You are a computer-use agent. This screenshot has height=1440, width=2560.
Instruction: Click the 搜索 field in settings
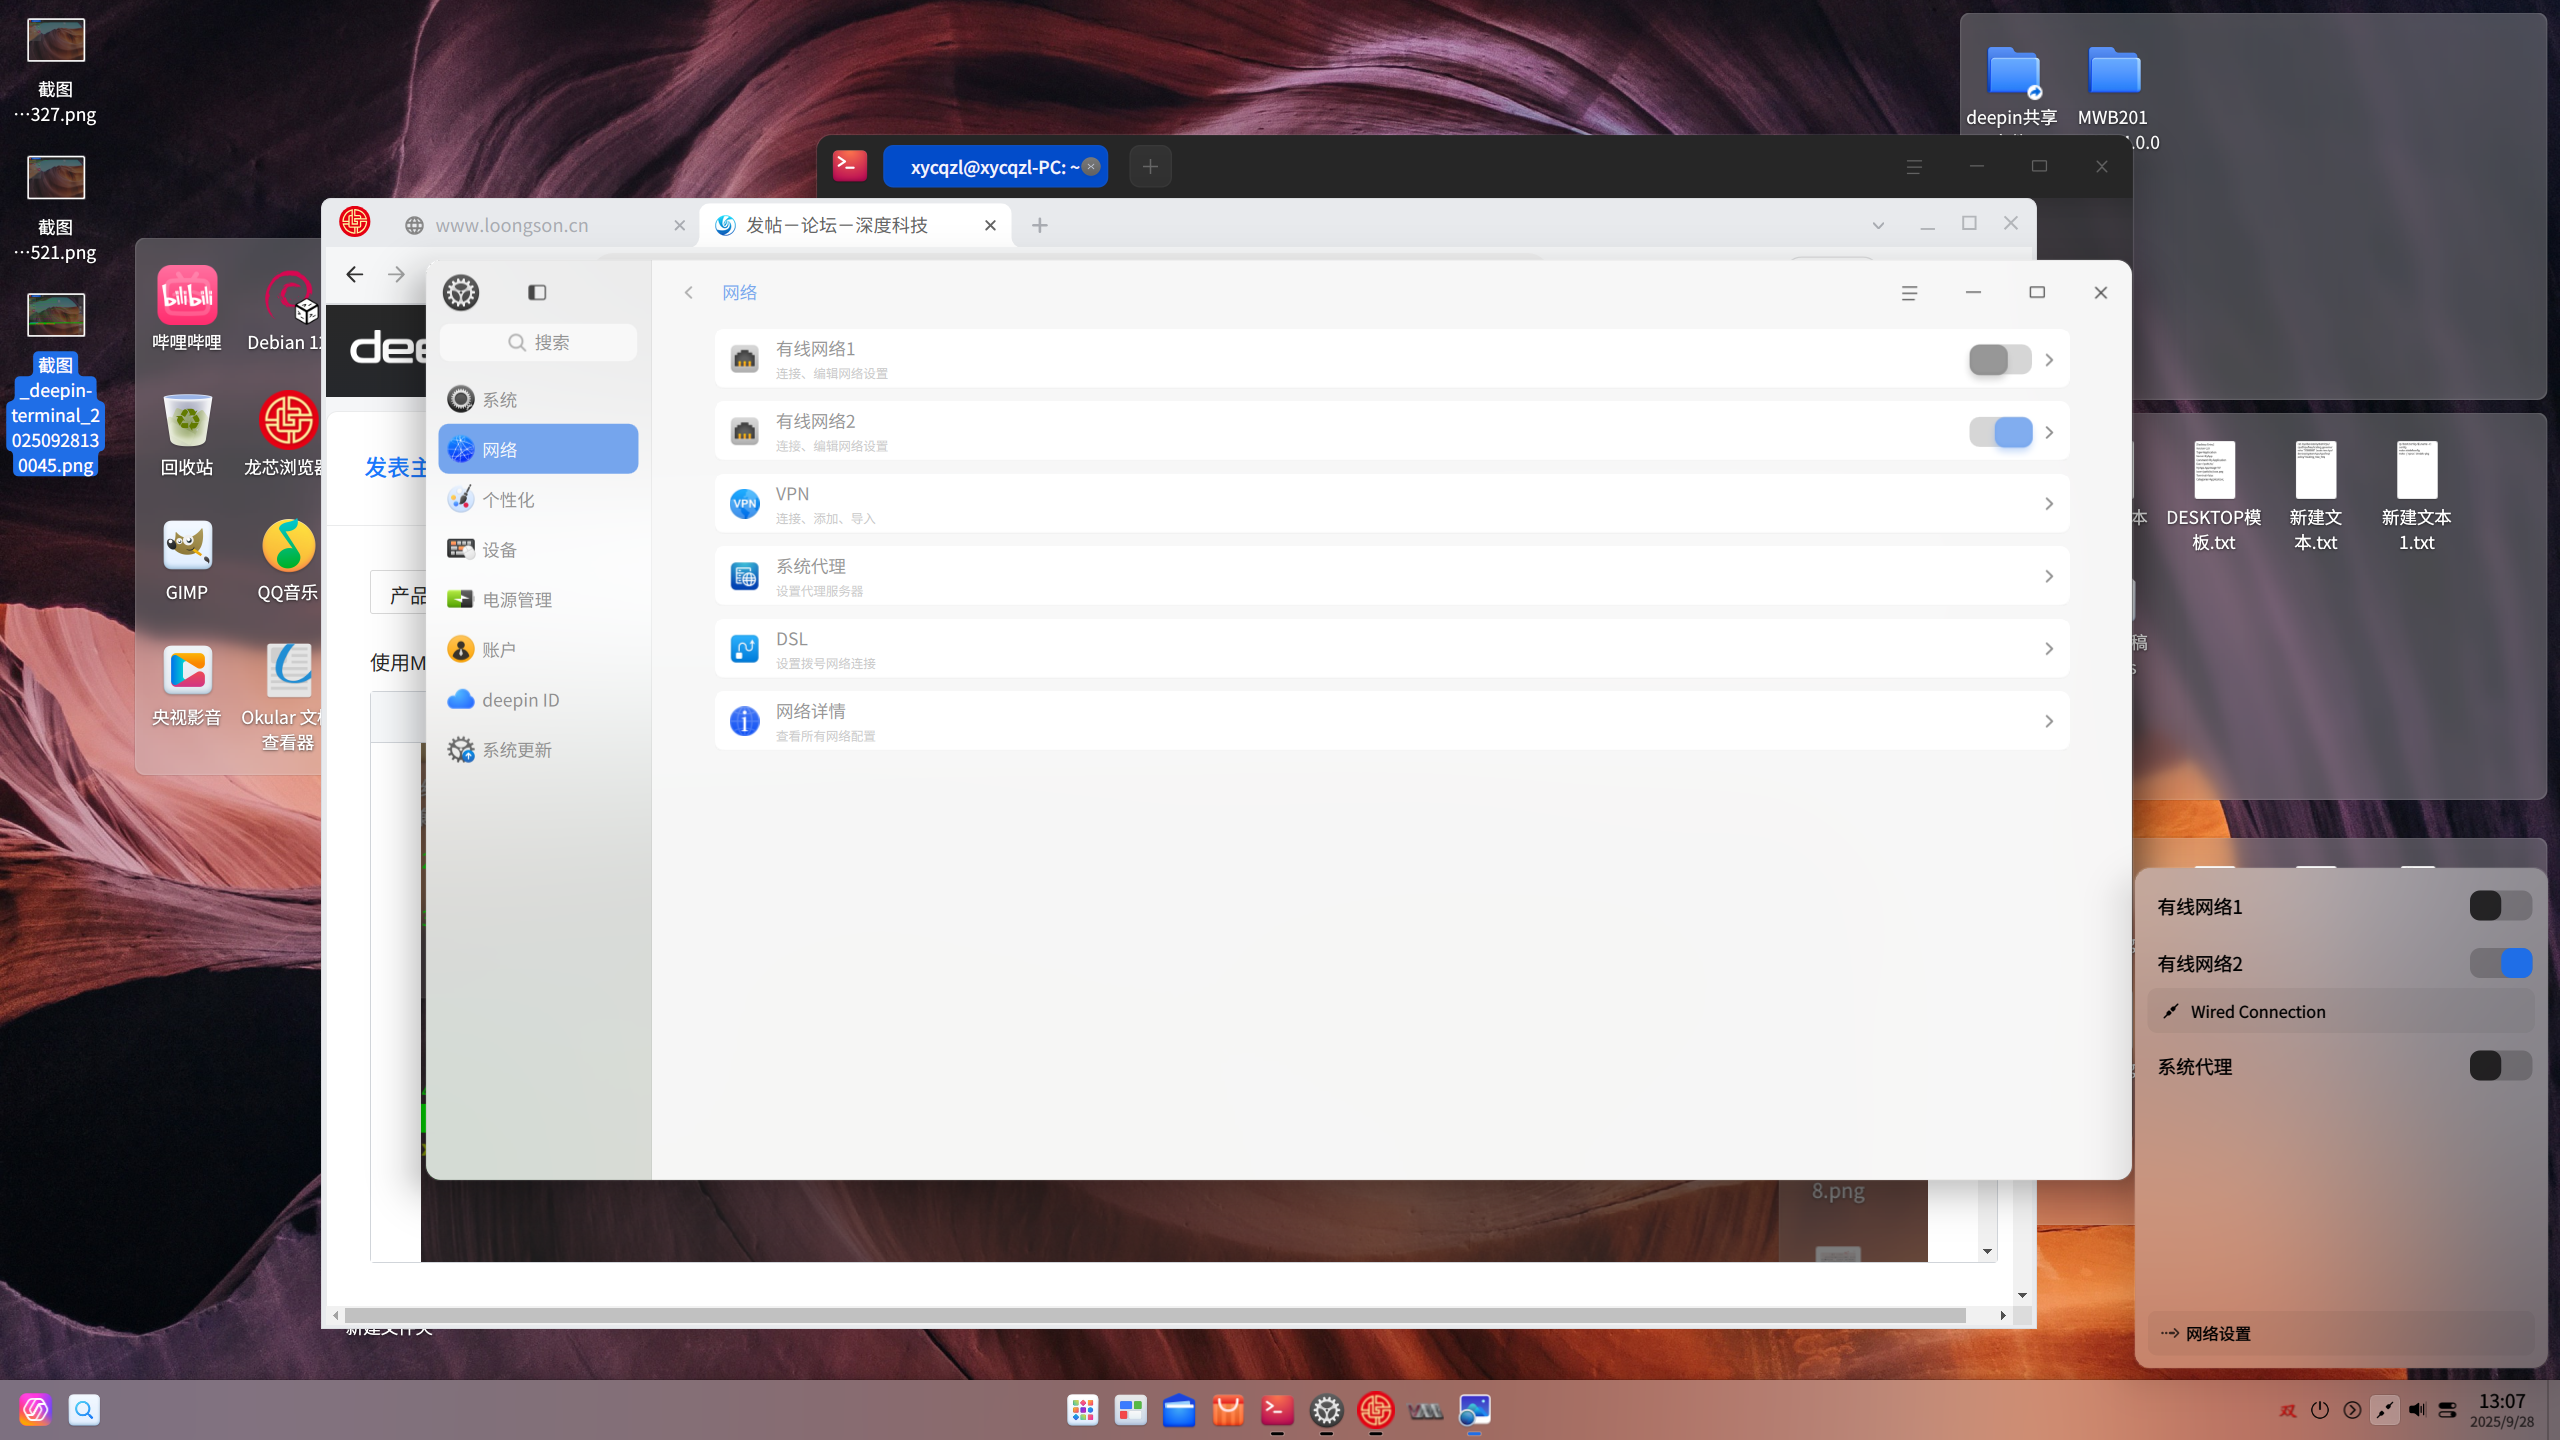[x=538, y=342]
